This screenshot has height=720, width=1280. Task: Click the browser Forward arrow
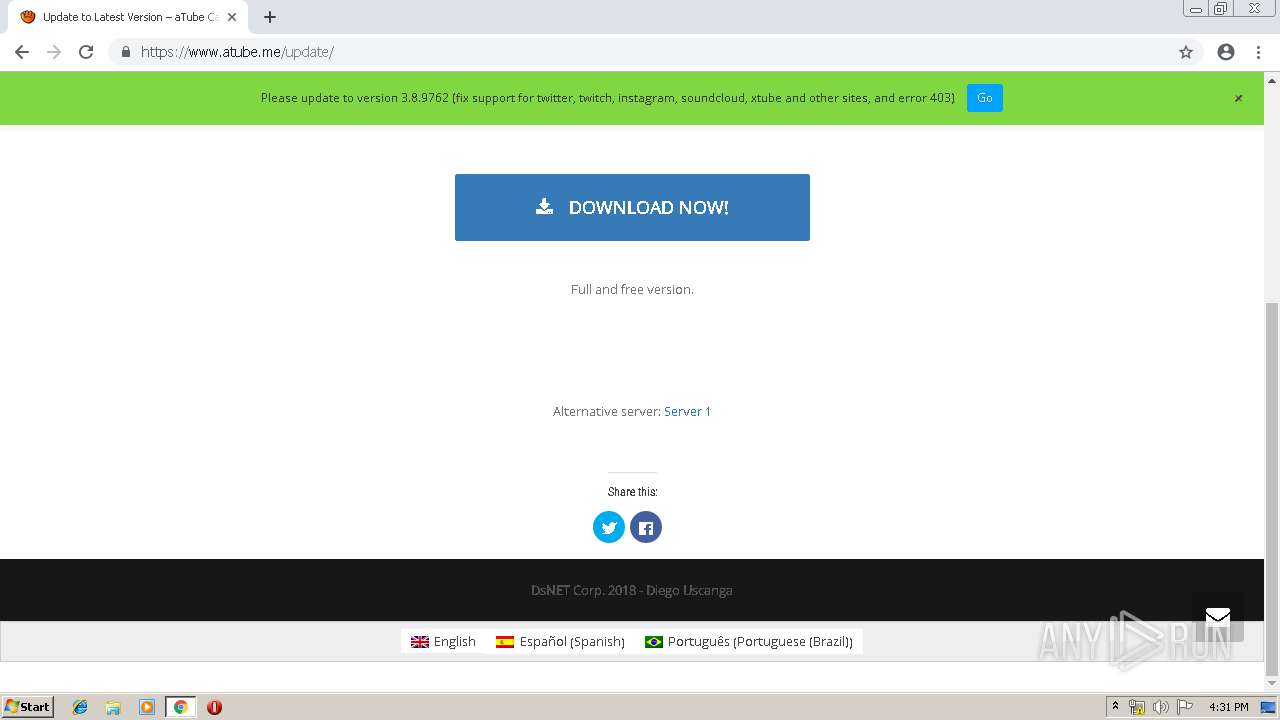54,52
